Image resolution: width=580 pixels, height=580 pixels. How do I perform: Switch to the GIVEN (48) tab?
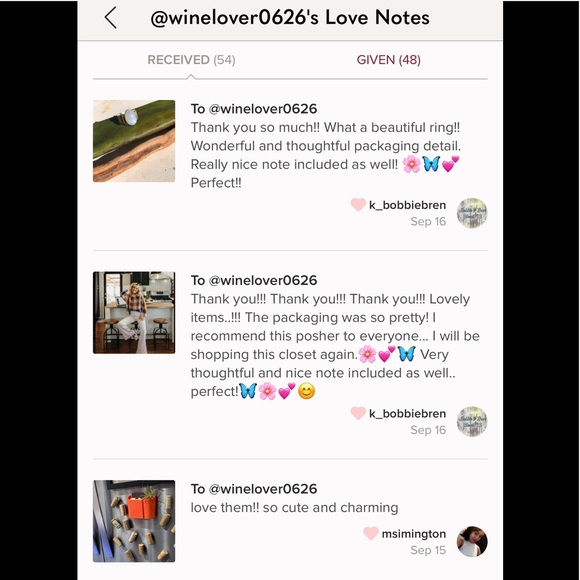tap(388, 60)
